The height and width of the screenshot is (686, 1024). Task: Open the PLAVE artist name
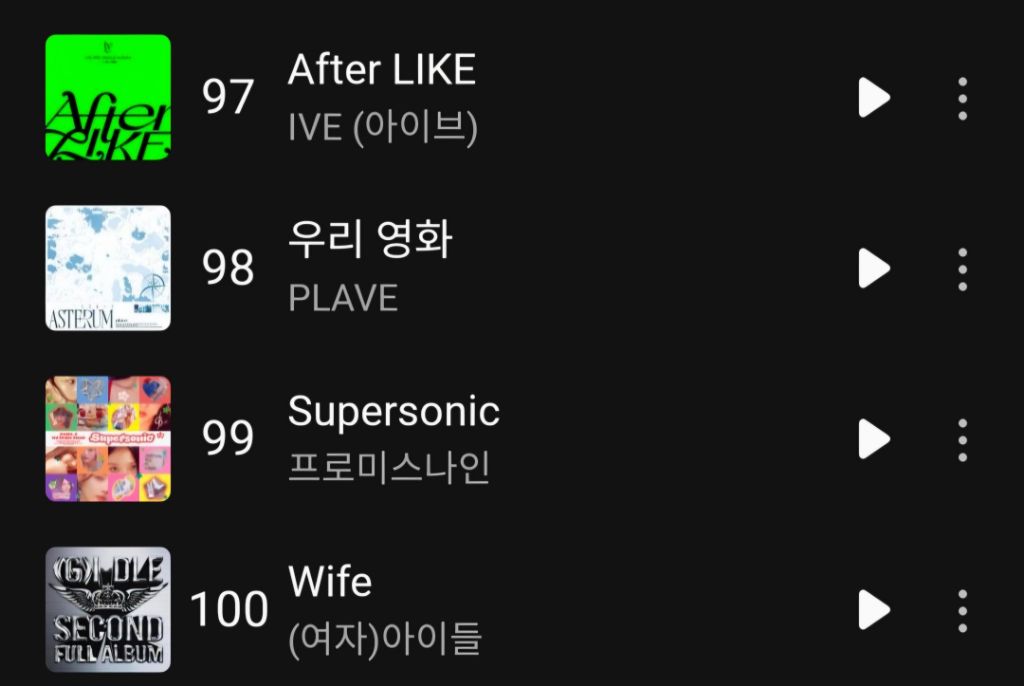(344, 296)
